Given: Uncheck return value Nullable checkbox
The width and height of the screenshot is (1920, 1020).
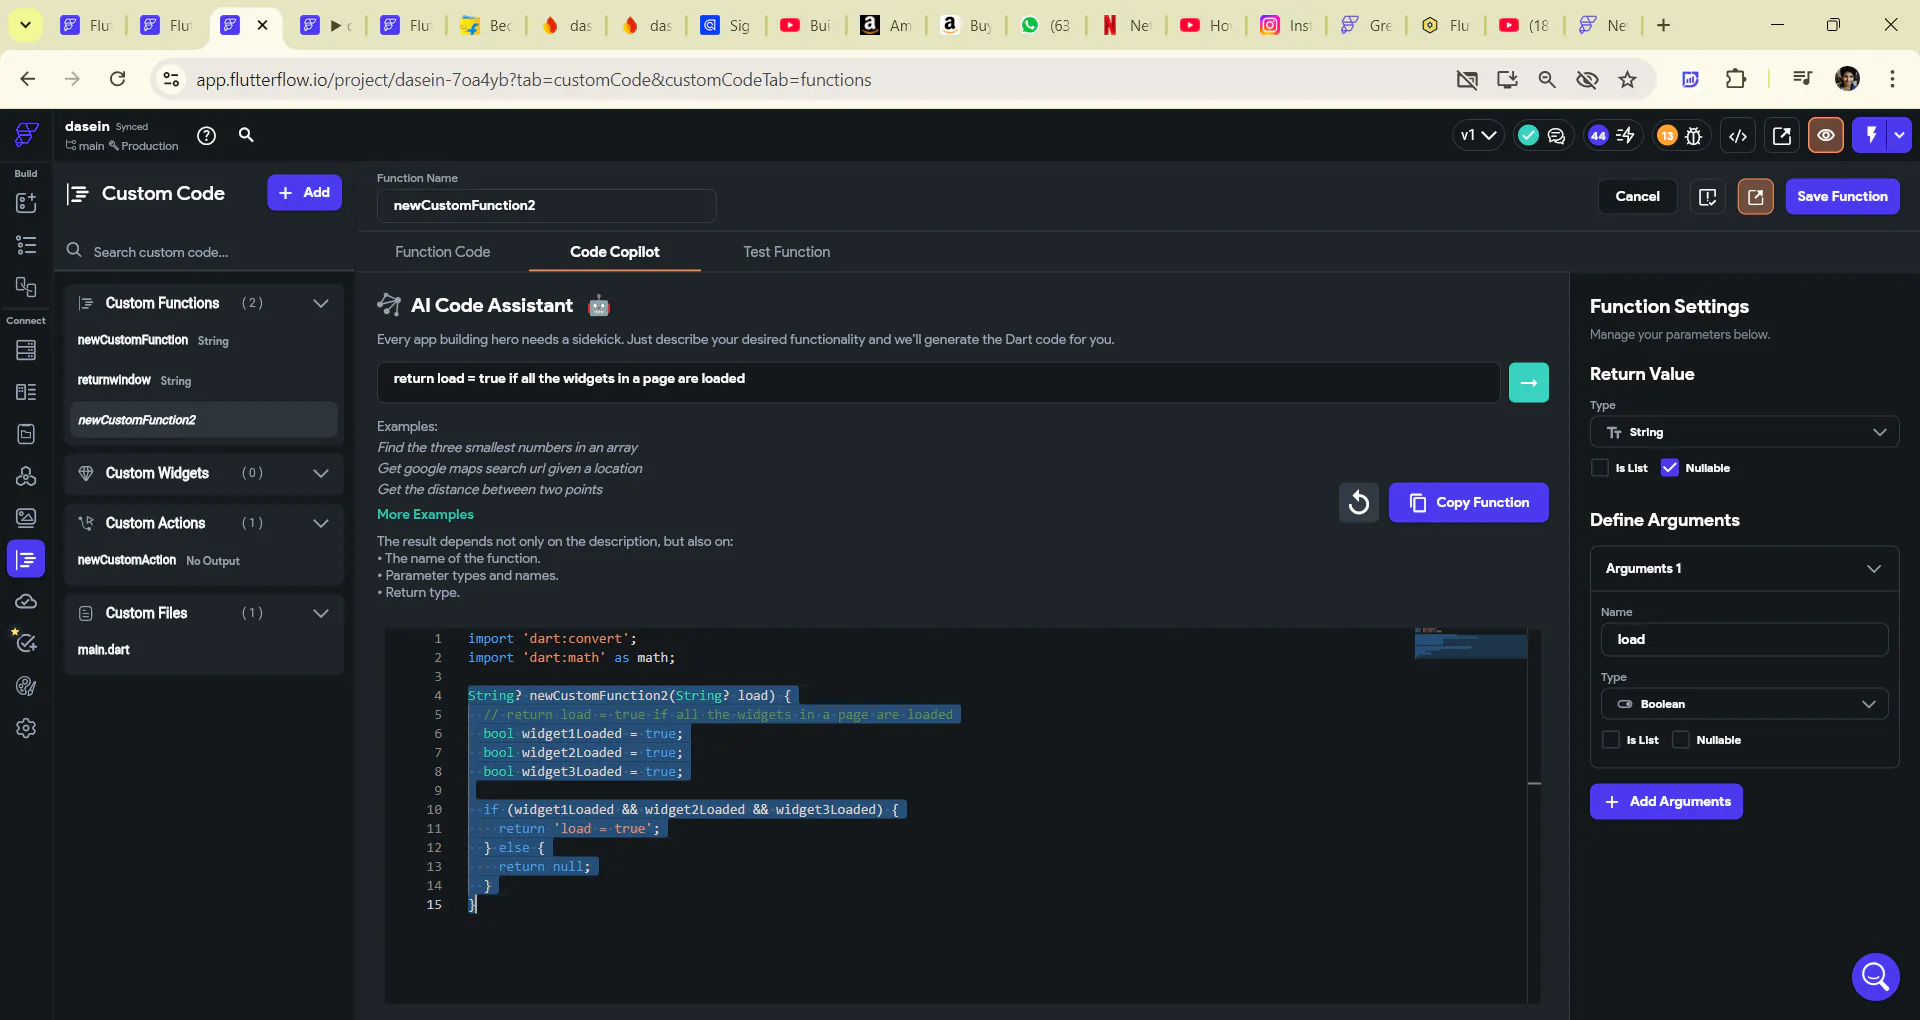Looking at the screenshot, I should pos(1670,467).
